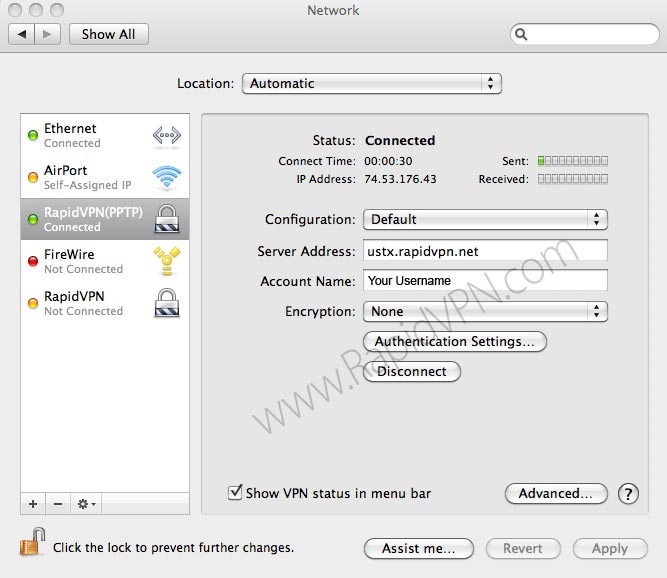The height and width of the screenshot is (578, 667).
Task: Click into the search field
Action: 585,34
